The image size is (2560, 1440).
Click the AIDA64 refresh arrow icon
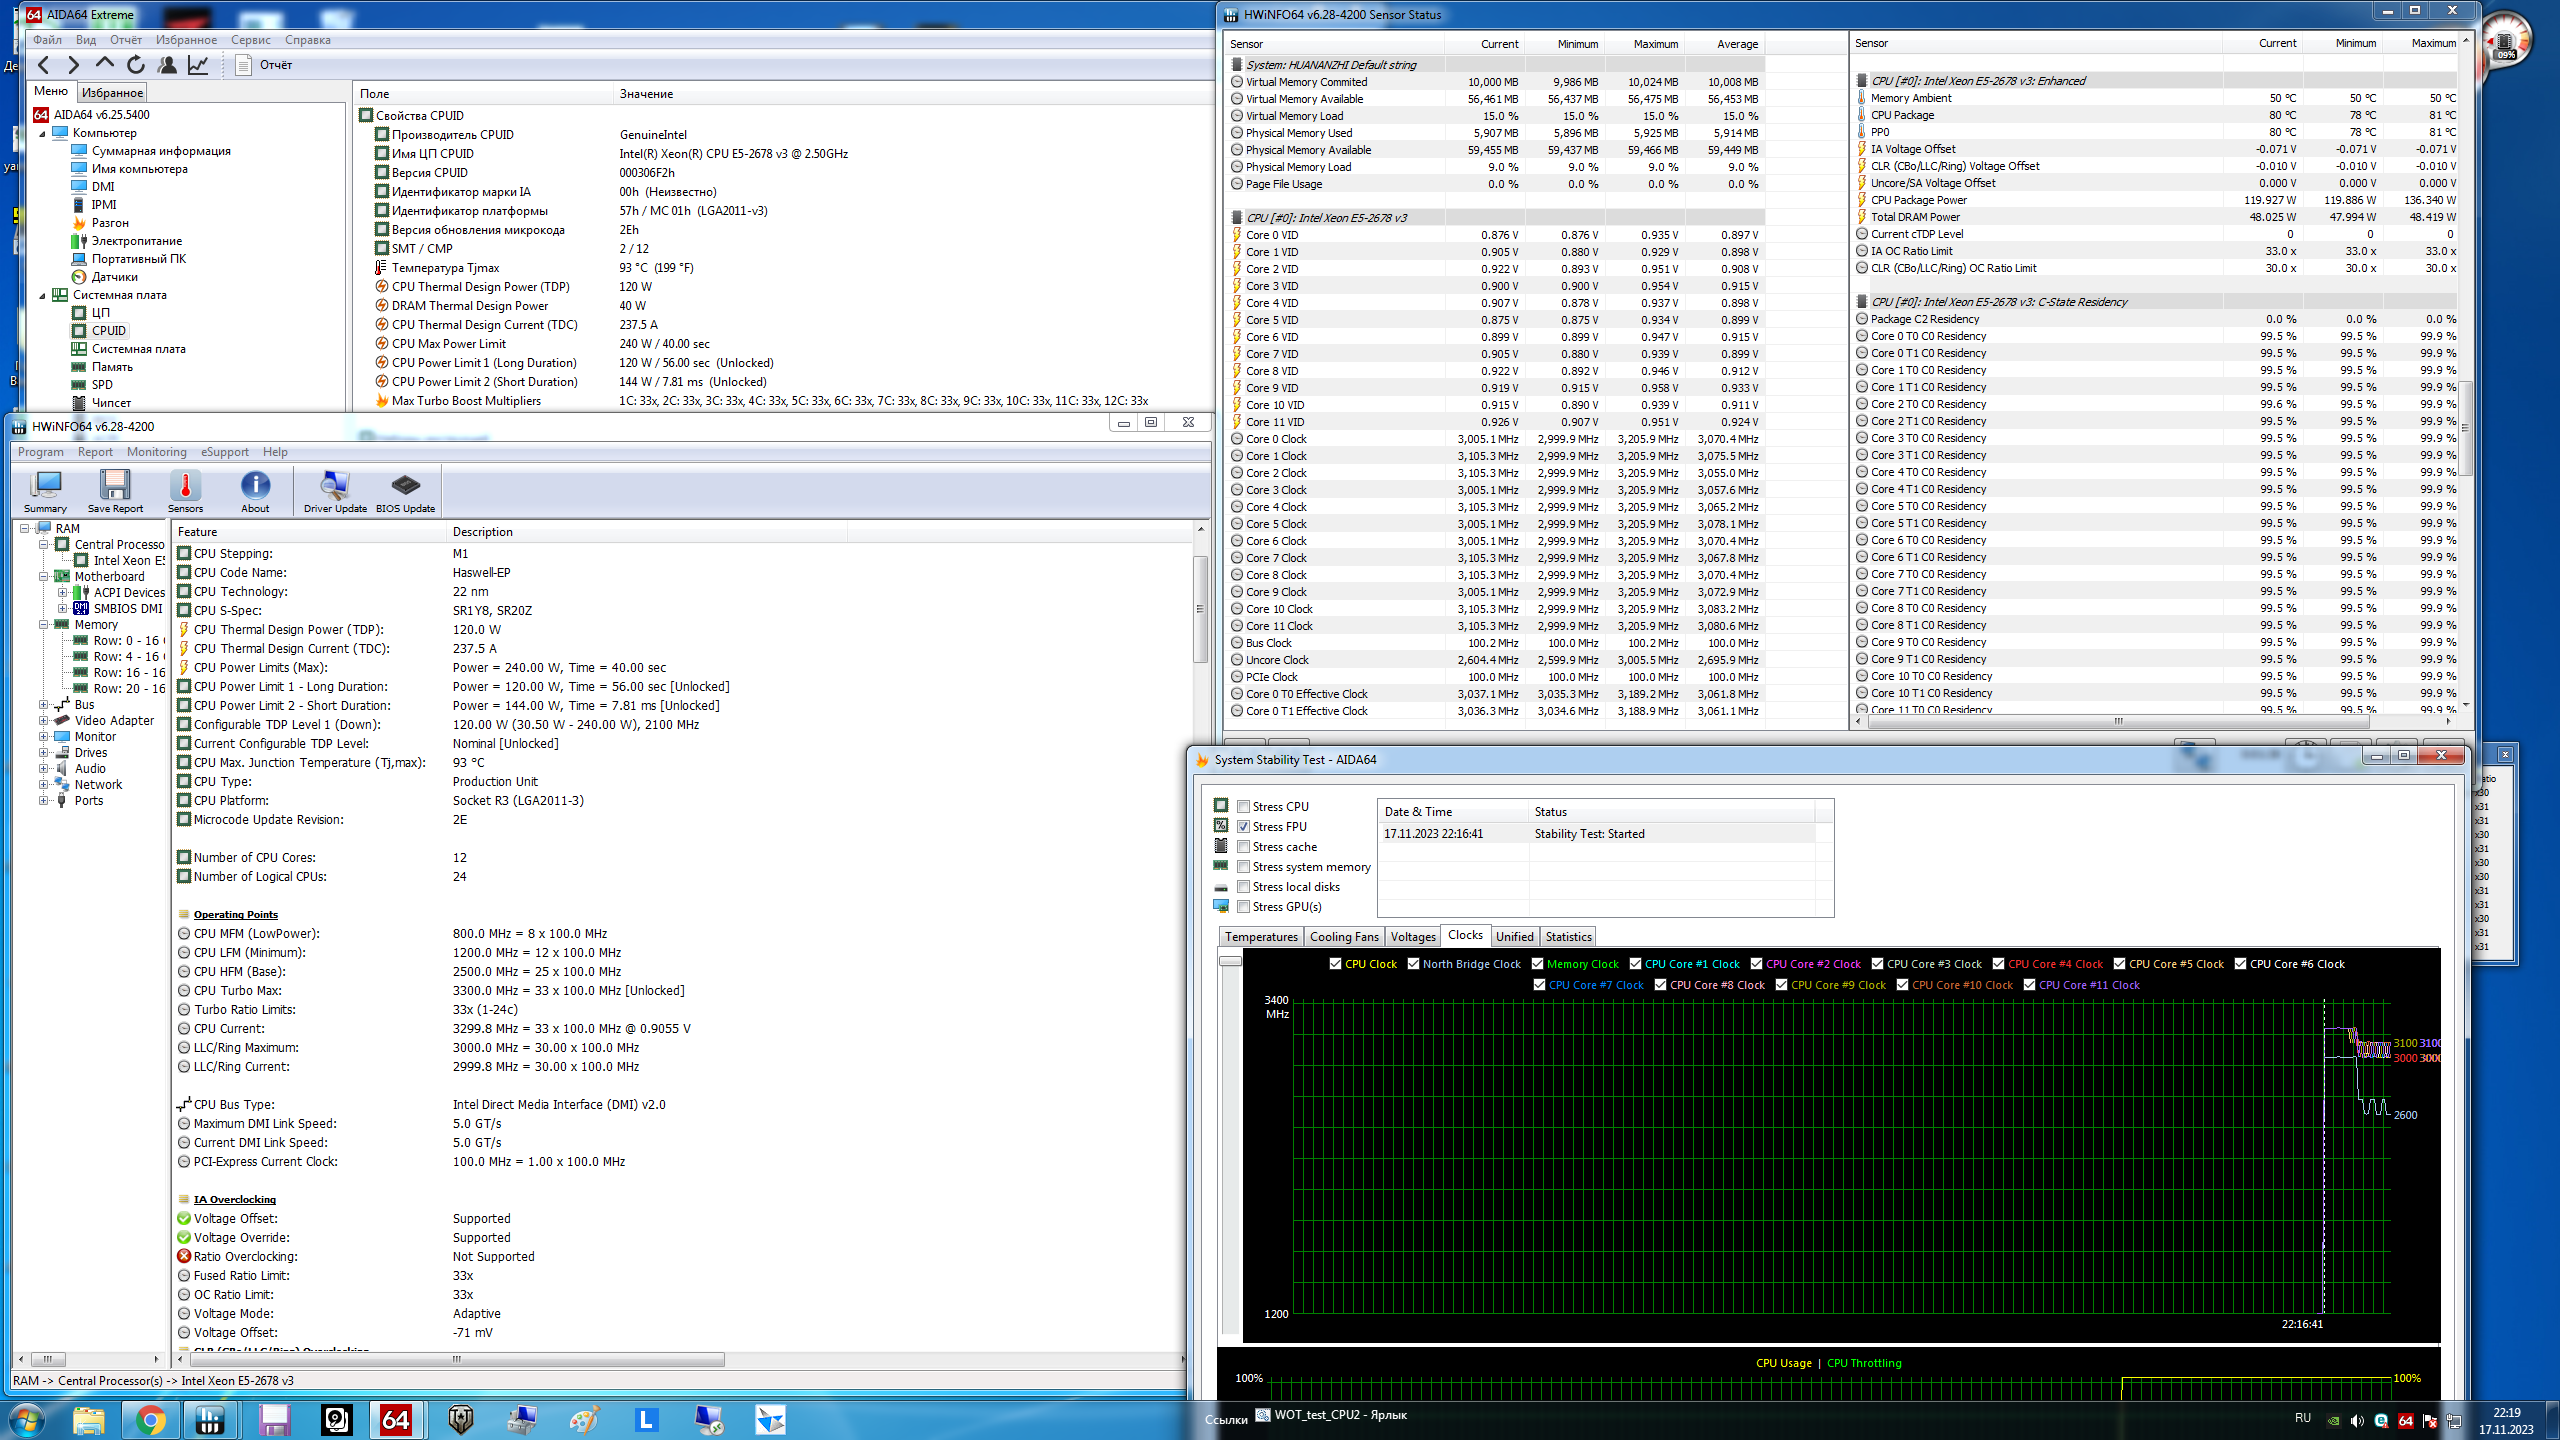136,65
